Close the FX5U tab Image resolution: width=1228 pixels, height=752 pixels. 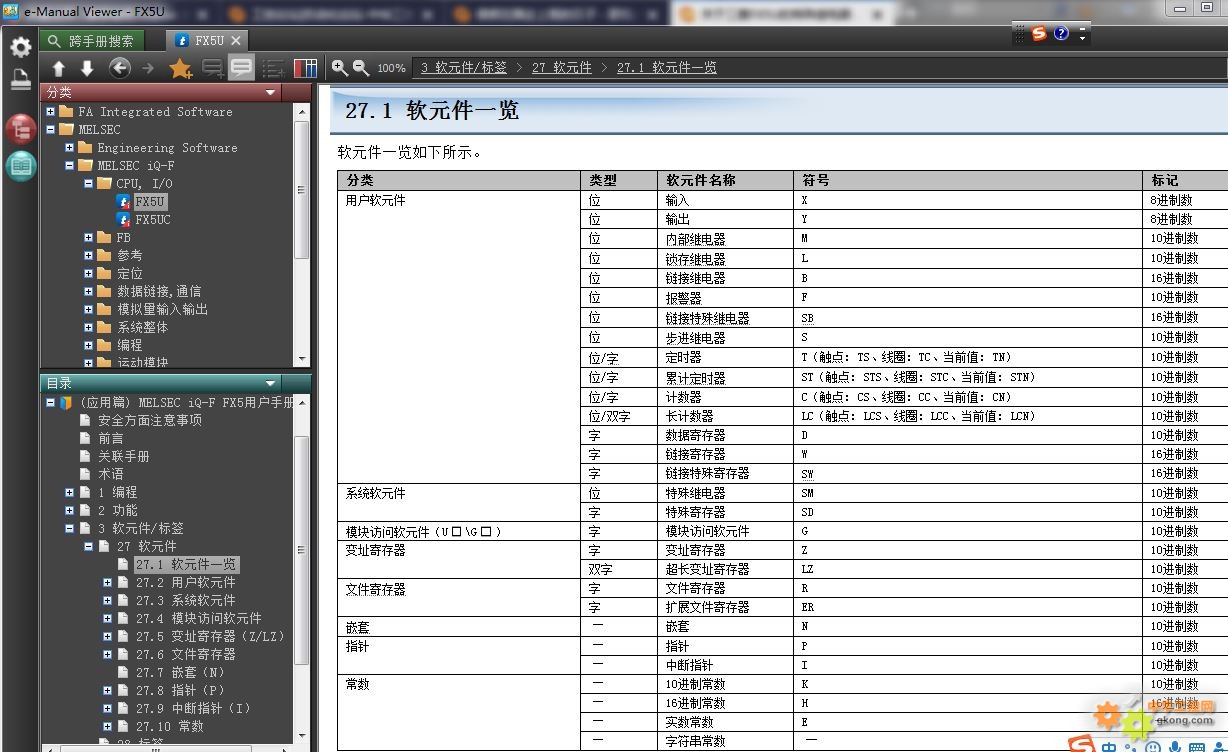(236, 40)
